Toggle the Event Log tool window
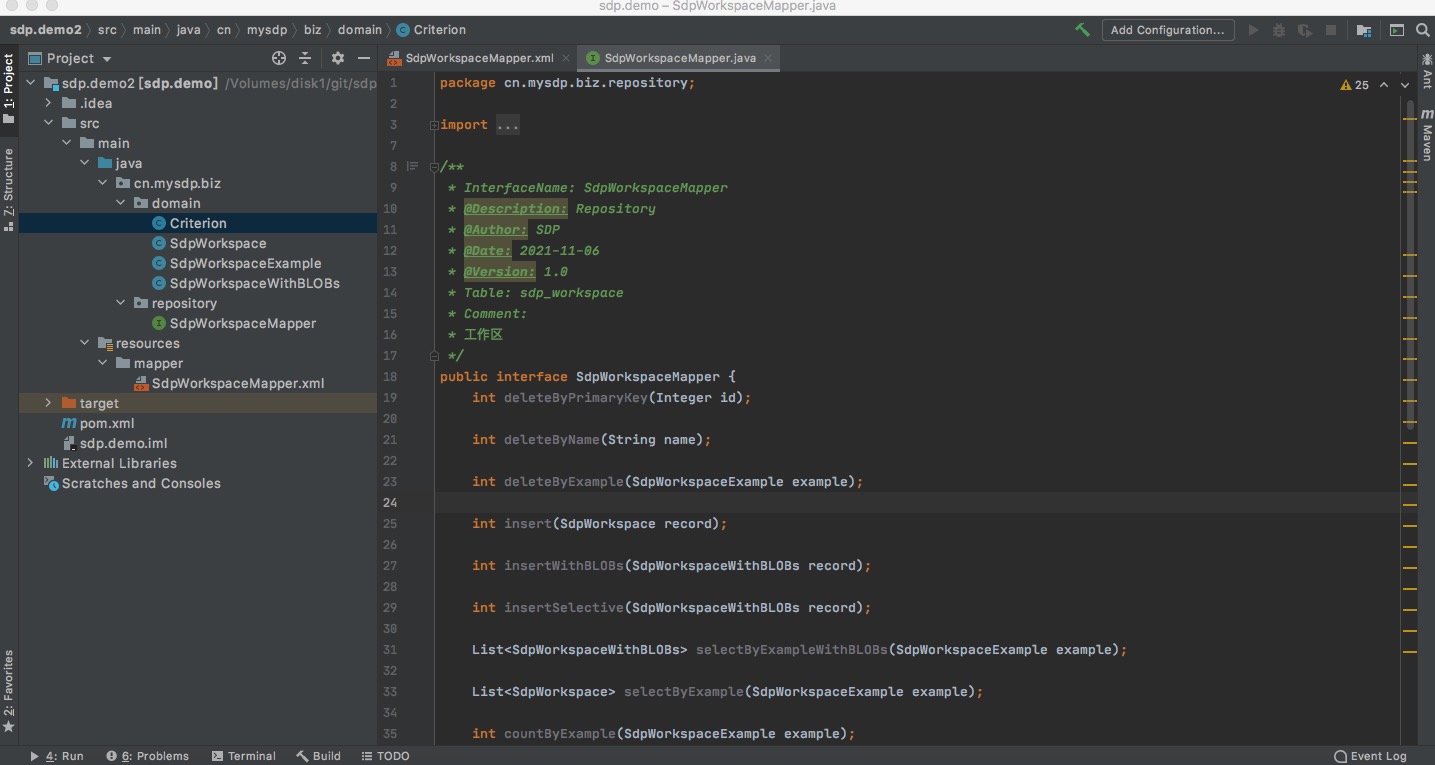This screenshot has width=1435, height=765. [x=1370, y=756]
